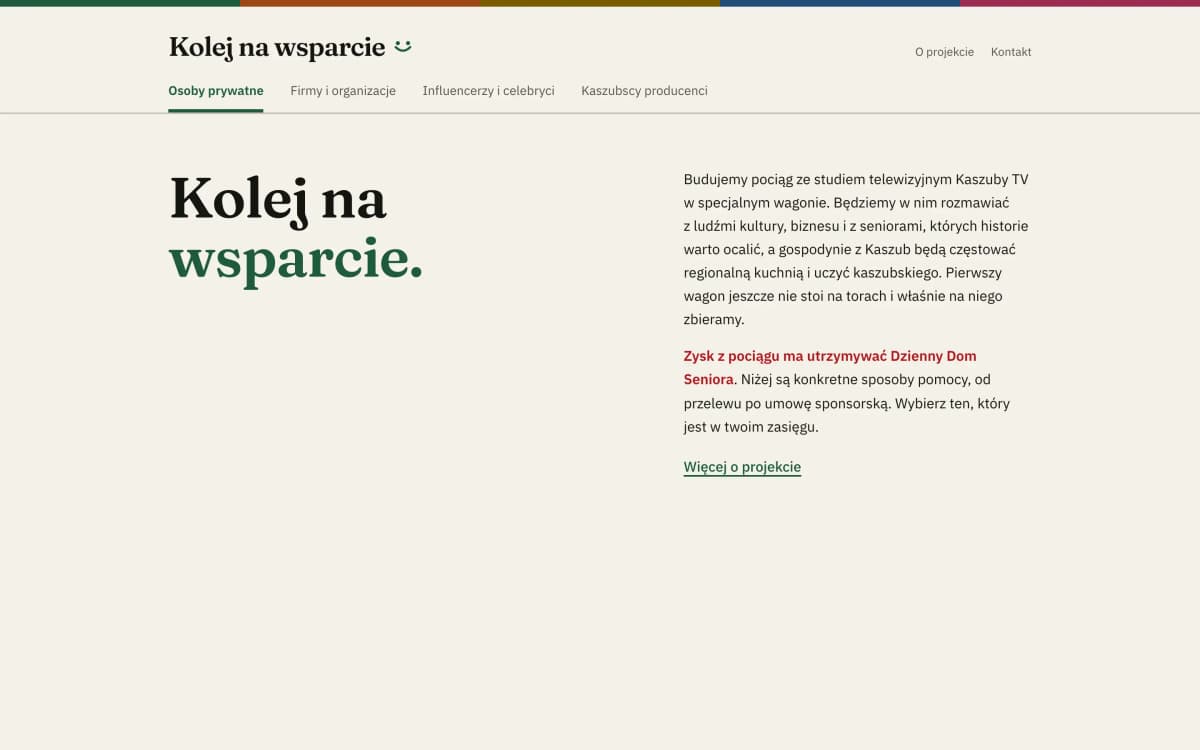Click the large heading word wsparcie.

tap(296, 260)
